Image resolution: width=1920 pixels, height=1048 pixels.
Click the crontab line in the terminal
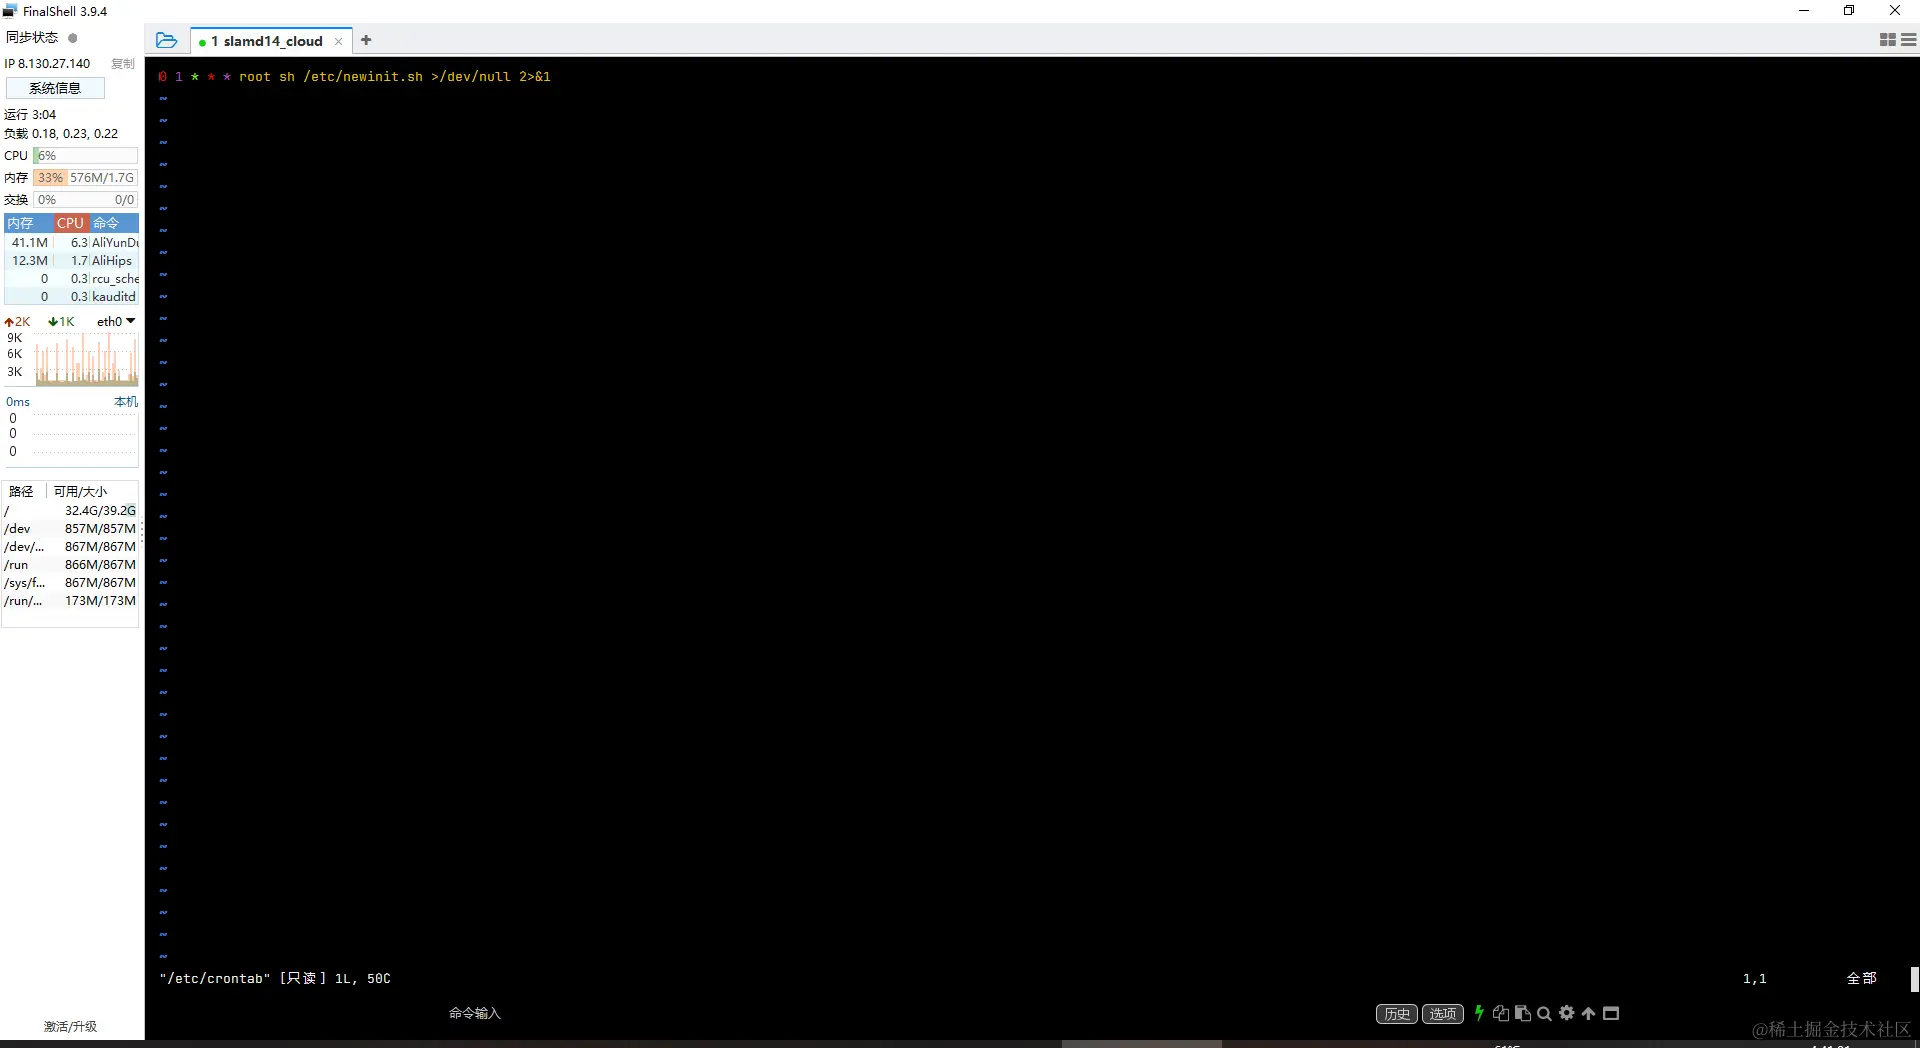tap(354, 76)
